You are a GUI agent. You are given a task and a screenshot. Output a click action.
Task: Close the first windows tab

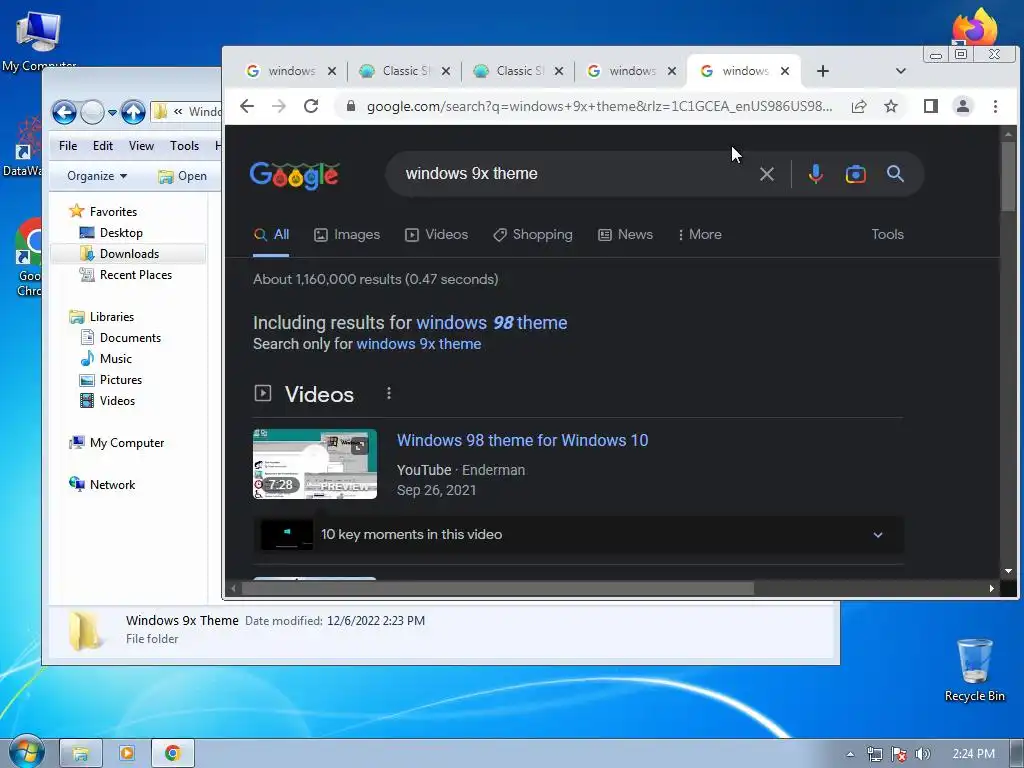[x=332, y=71]
